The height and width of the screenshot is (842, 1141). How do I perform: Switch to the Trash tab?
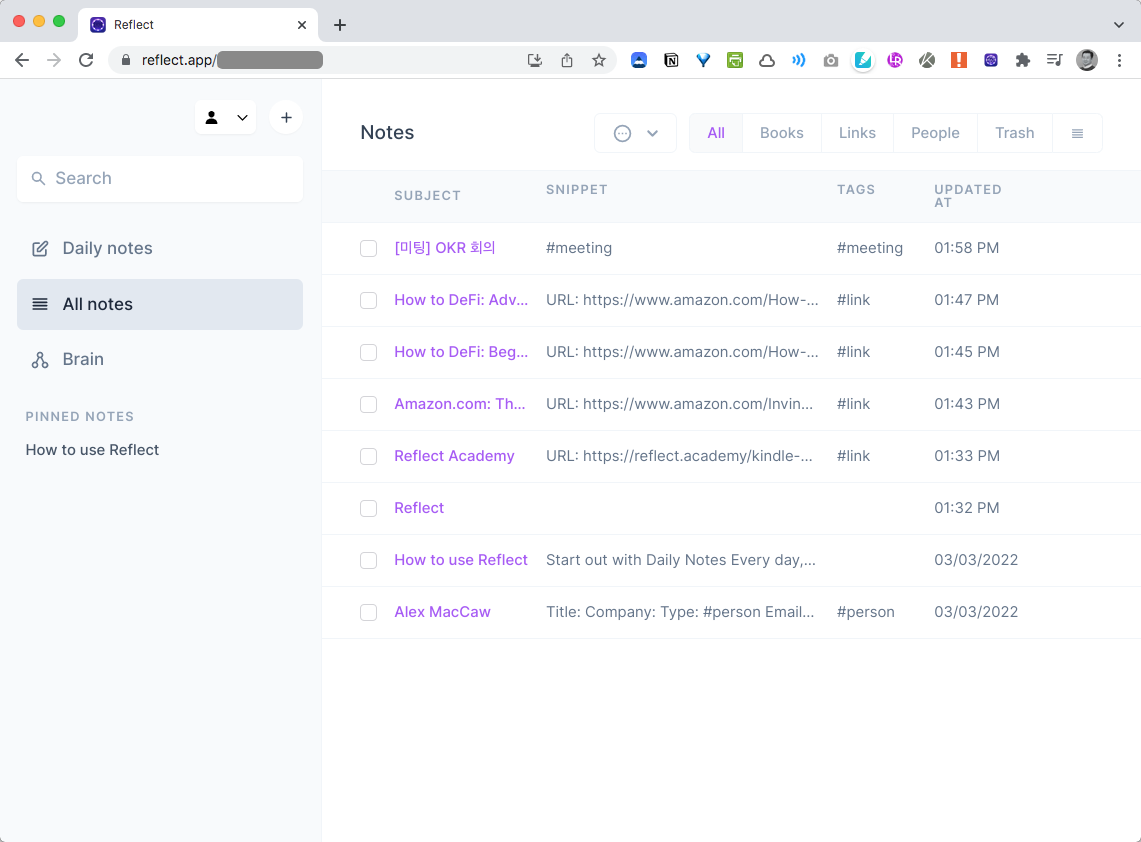click(x=1014, y=133)
